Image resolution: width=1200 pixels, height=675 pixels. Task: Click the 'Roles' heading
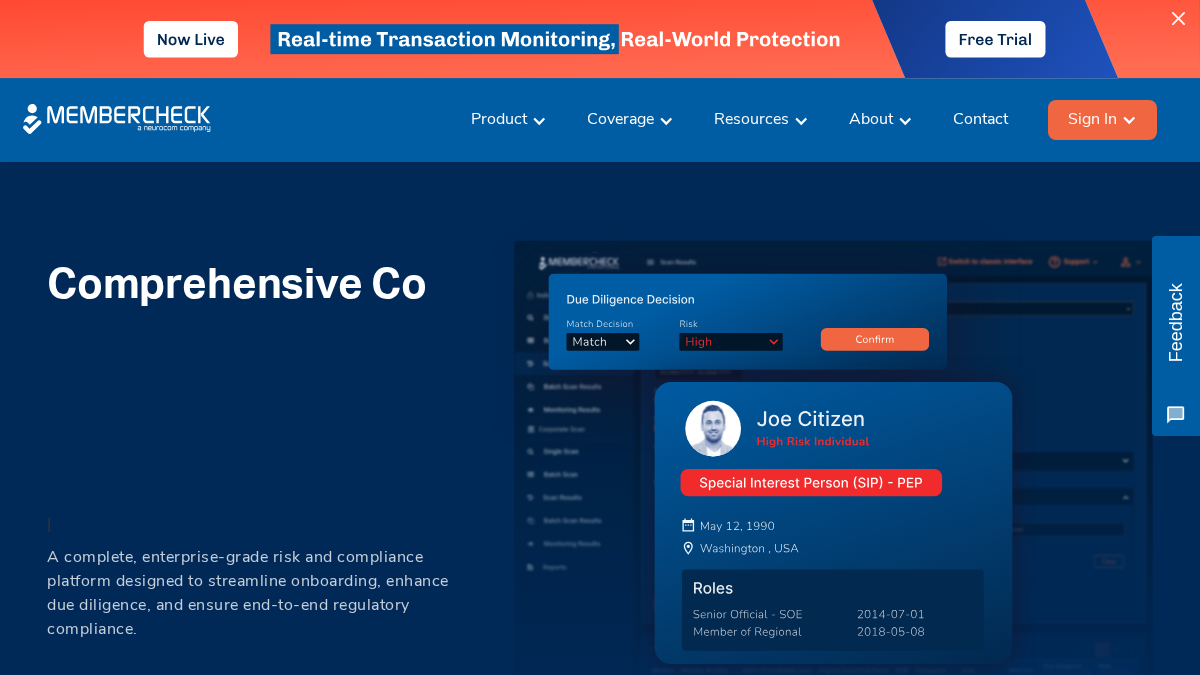click(x=713, y=588)
